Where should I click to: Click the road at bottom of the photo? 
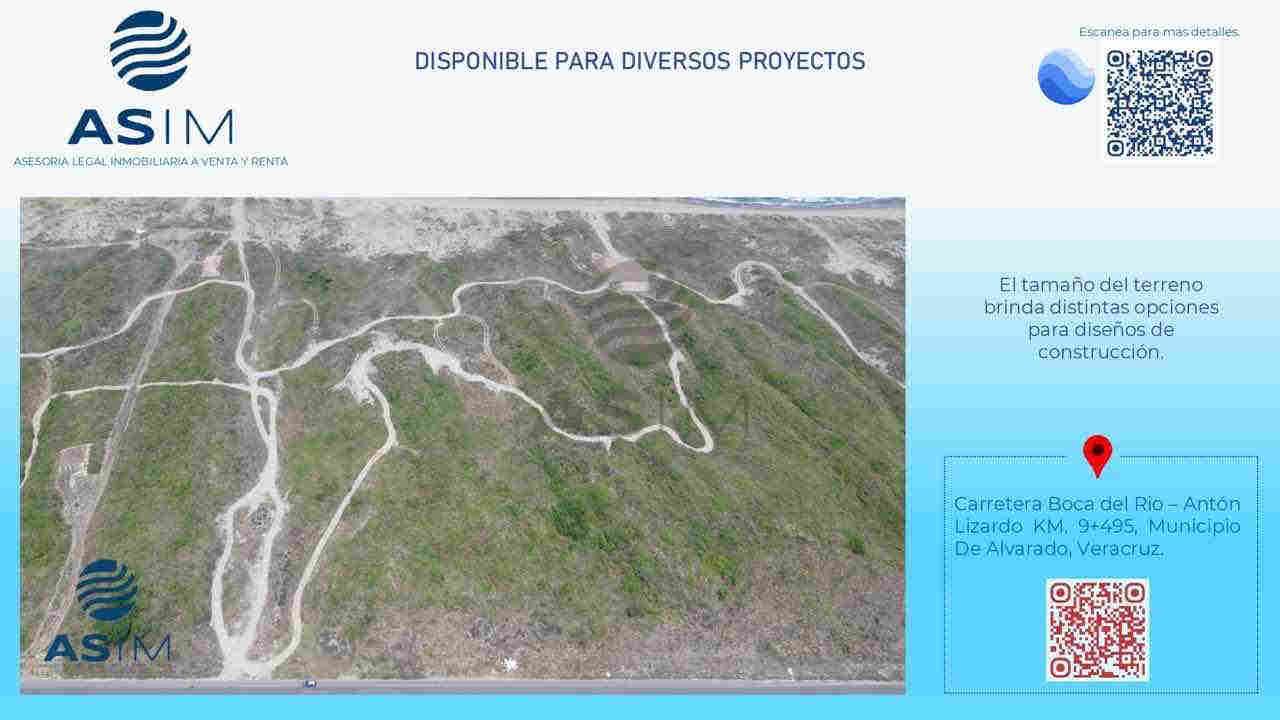[x=463, y=686]
